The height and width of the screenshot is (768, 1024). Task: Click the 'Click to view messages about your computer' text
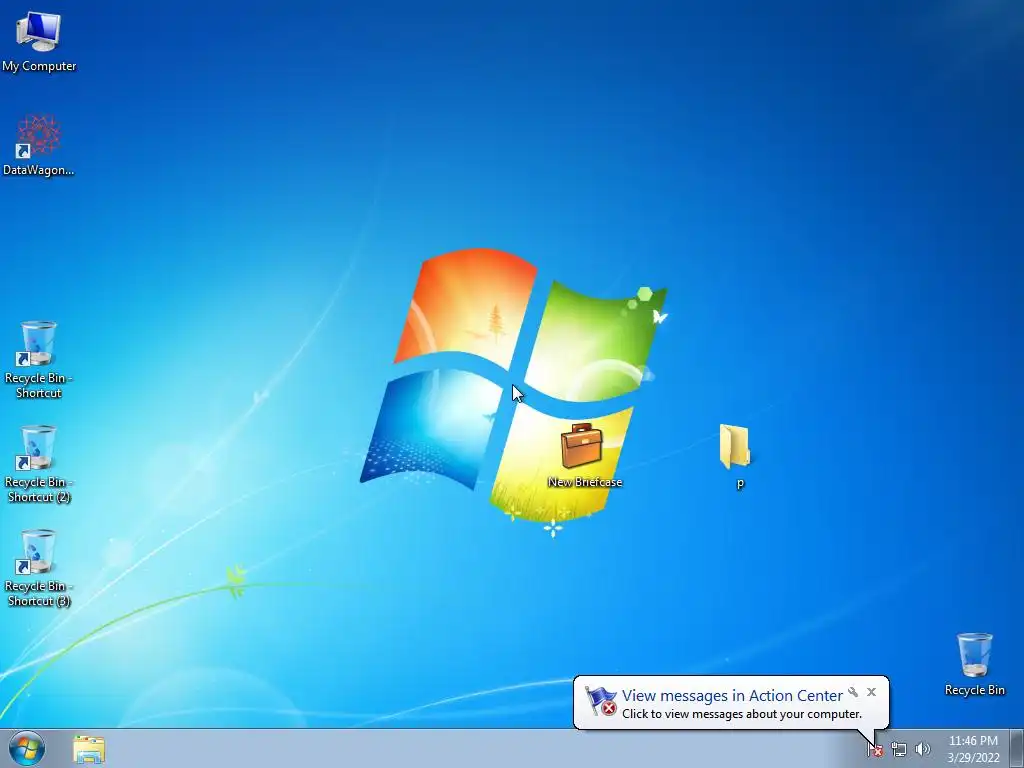click(742, 714)
